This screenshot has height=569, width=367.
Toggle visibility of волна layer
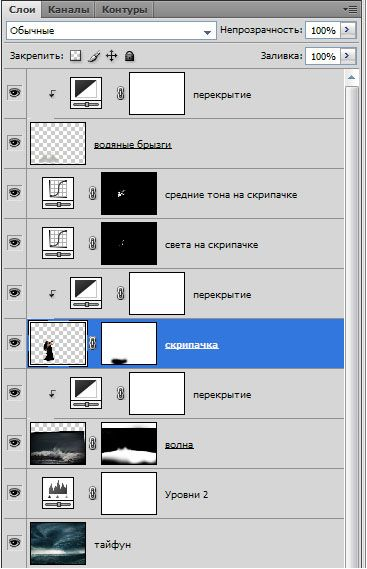point(15,442)
